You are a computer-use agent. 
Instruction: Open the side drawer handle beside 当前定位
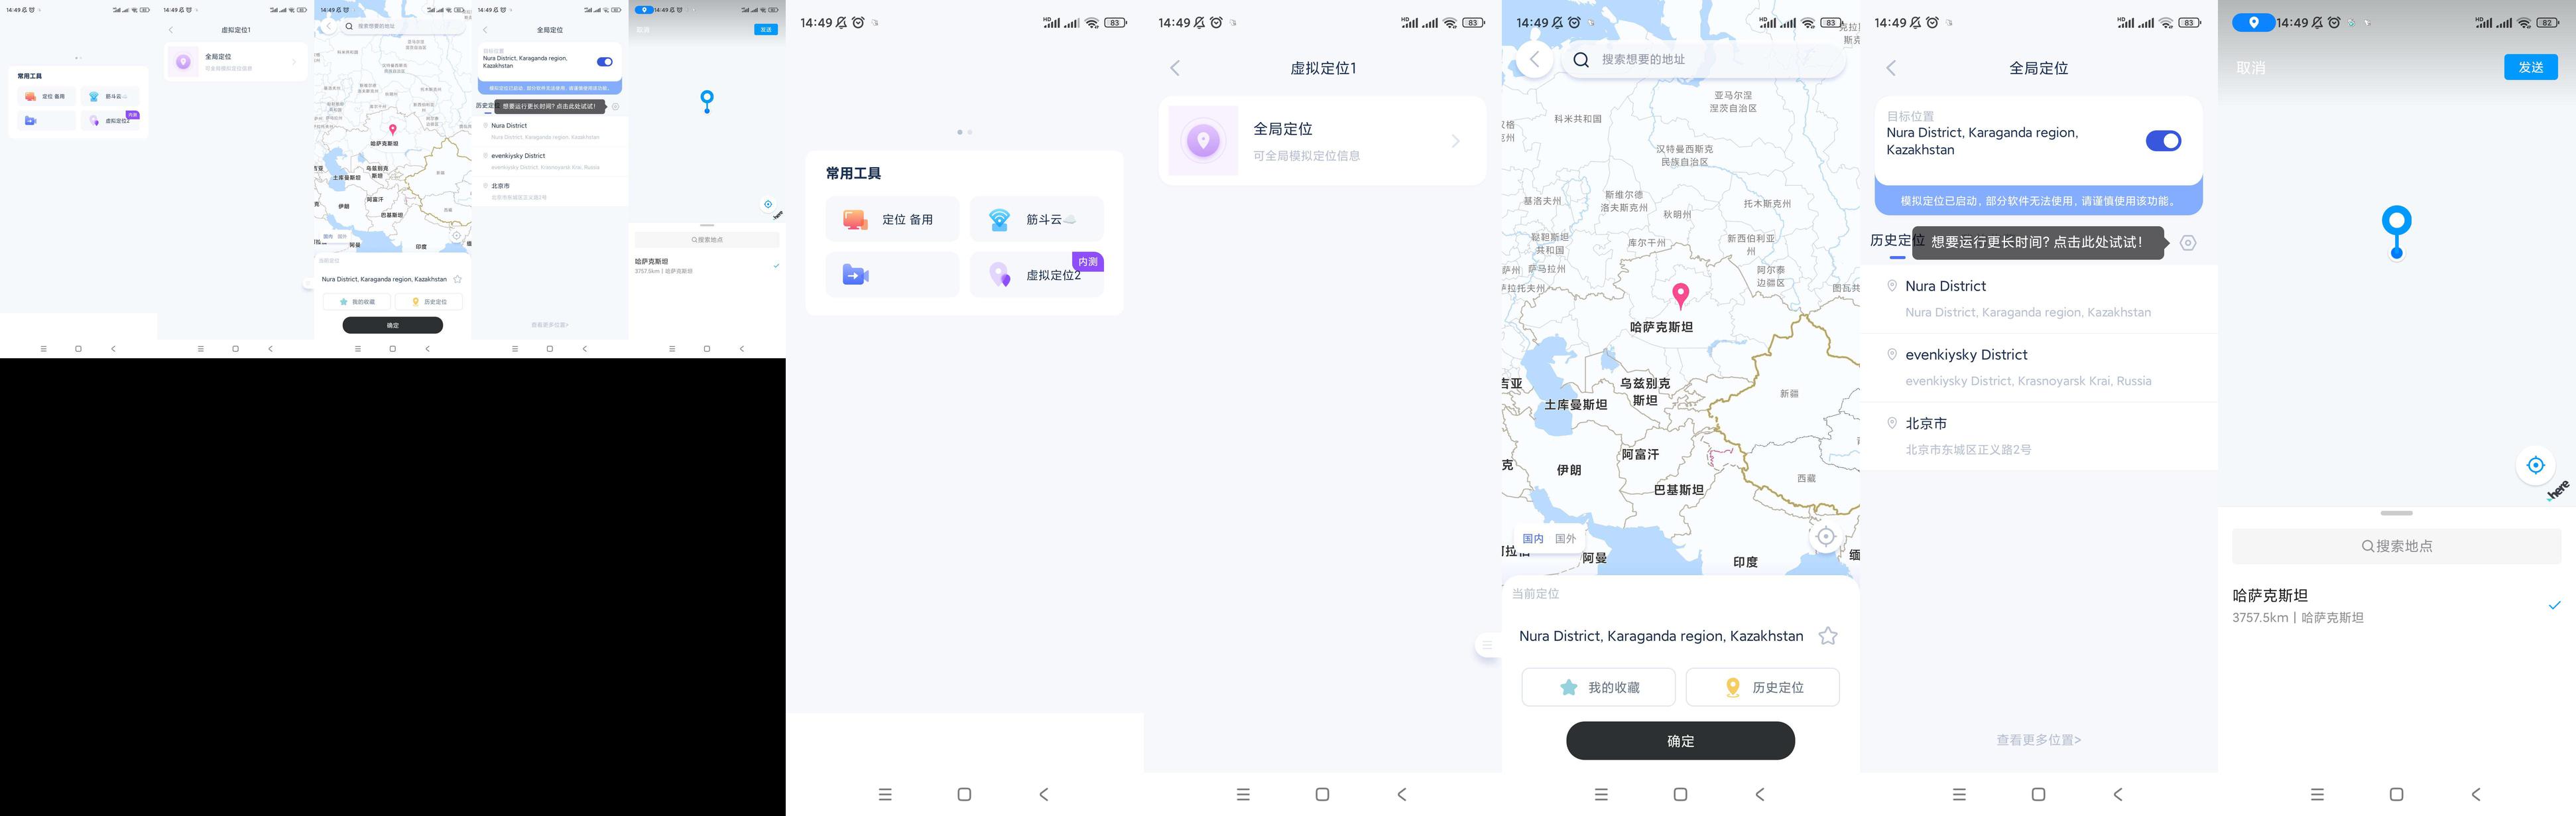1487,645
